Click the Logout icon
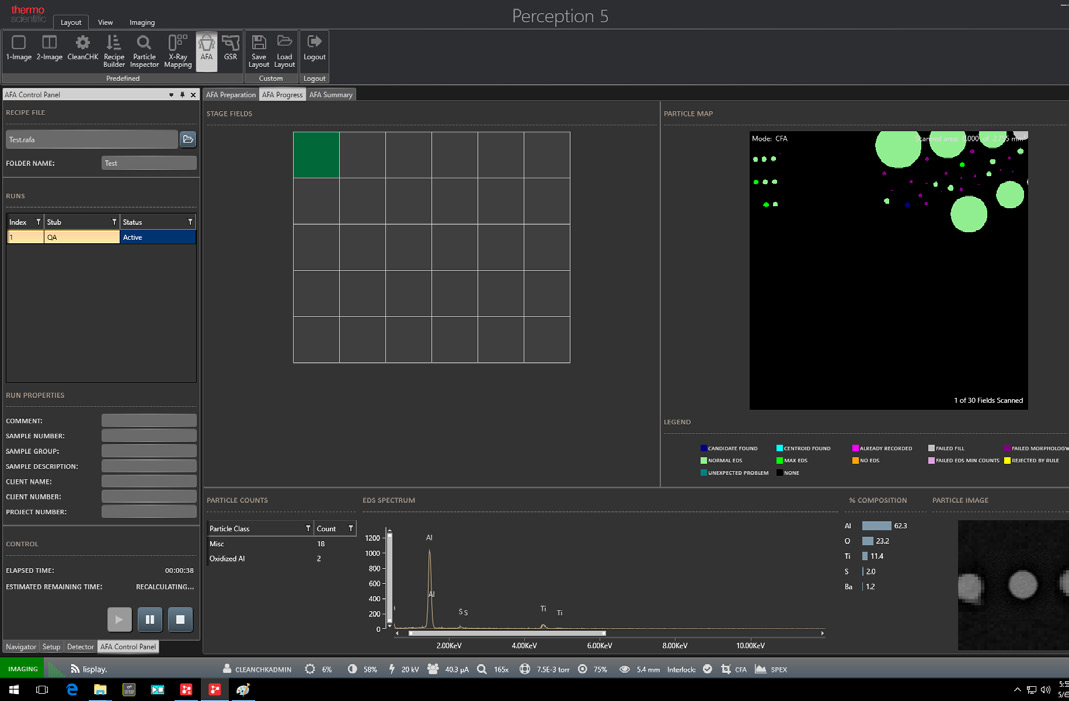This screenshot has width=1069, height=701. [314, 49]
